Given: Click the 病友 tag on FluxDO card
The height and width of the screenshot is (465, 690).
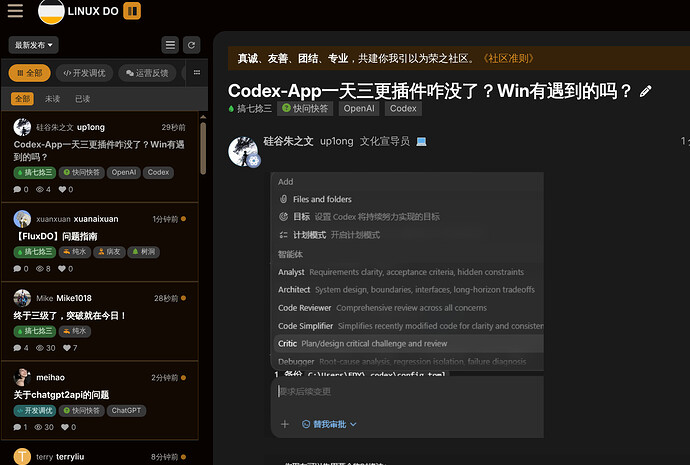Looking at the screenshot, I should (x=109, y=252).
